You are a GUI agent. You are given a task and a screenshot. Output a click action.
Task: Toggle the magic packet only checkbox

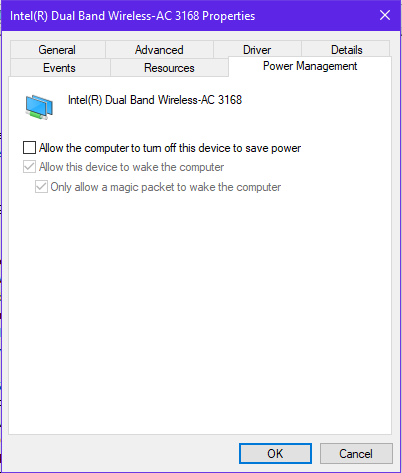click(x=41, y=187)
